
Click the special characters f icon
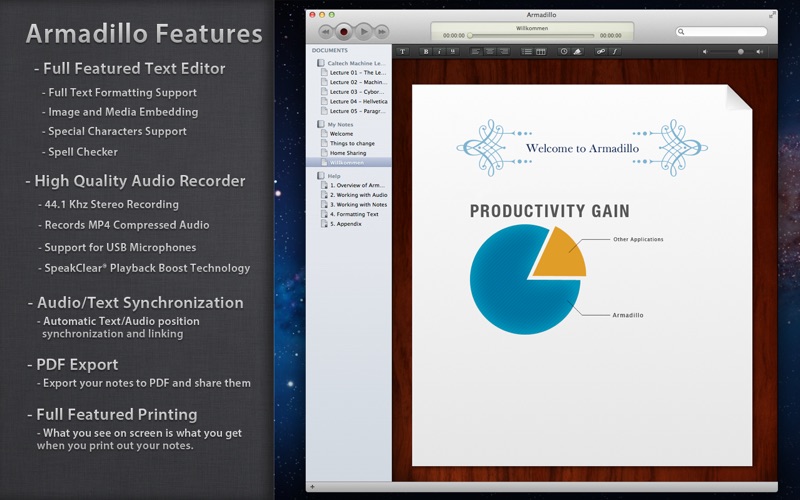615,52
